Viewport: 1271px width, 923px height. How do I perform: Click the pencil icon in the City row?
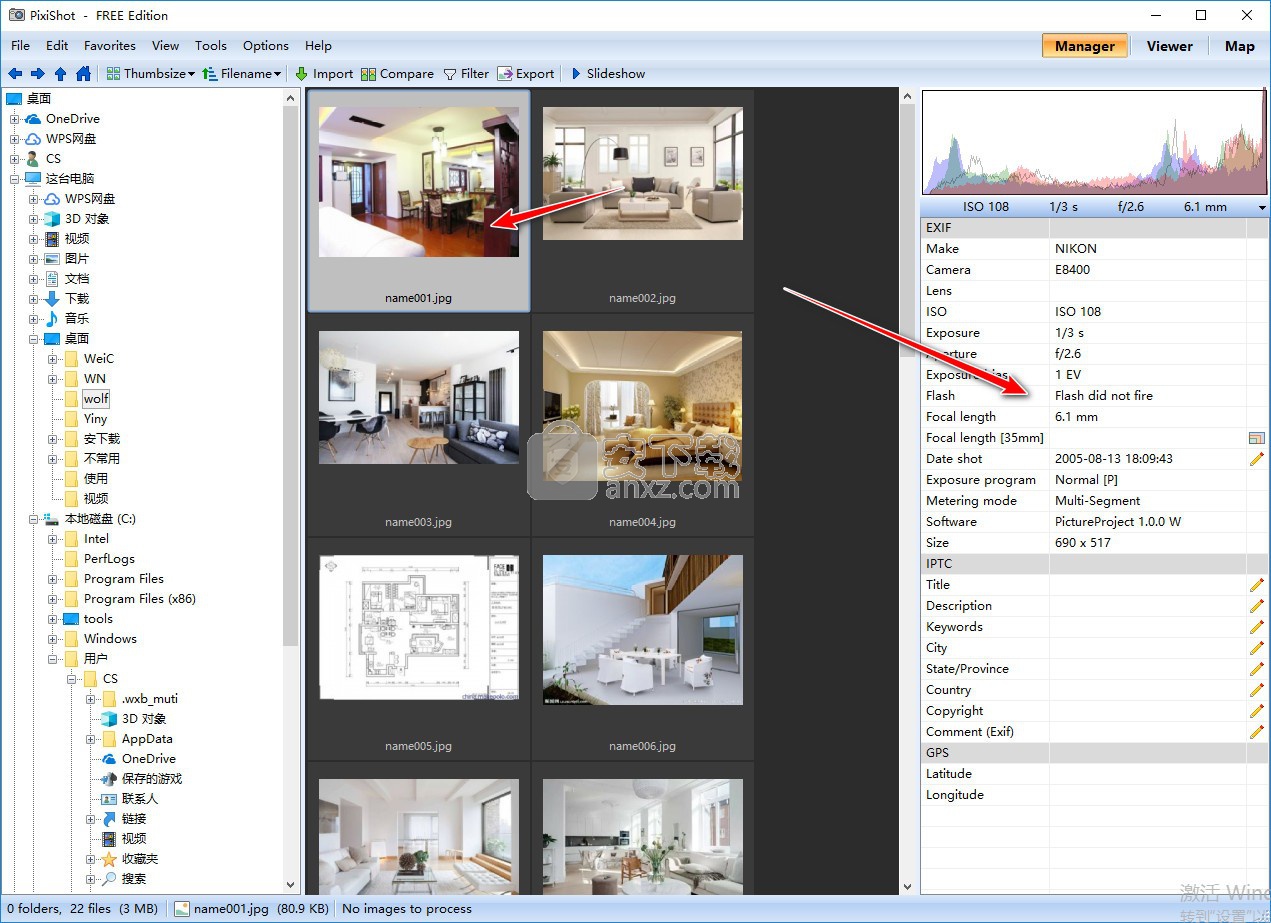pyautogui.click(x=1257, y=648)
